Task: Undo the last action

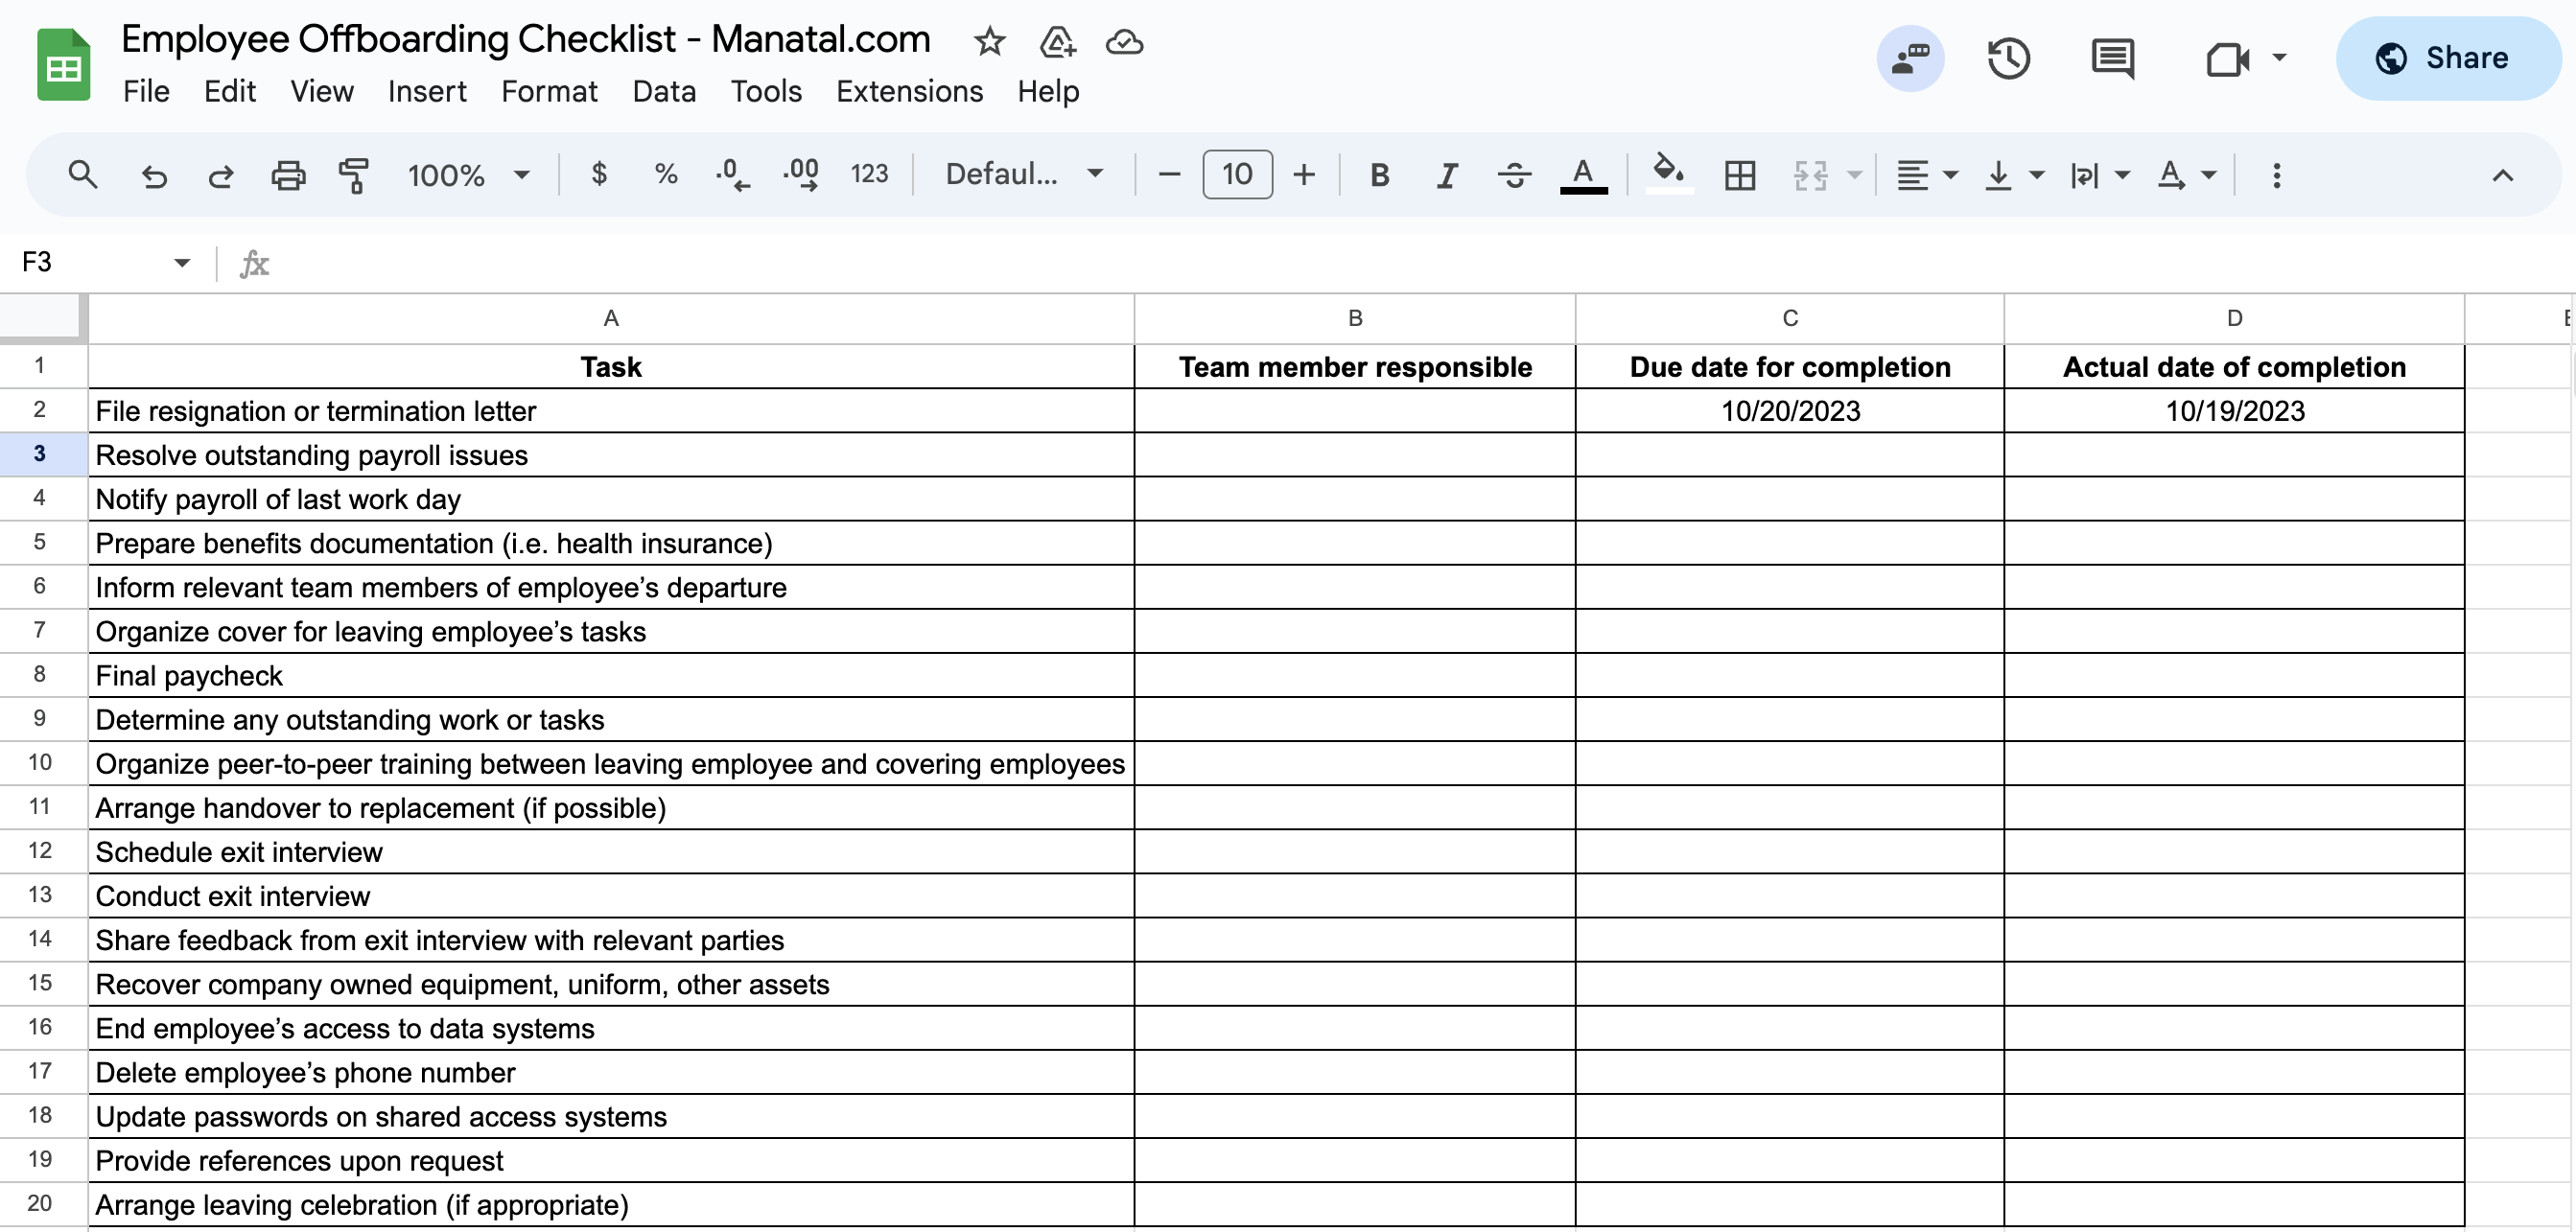Action: [x=155, y=174]
